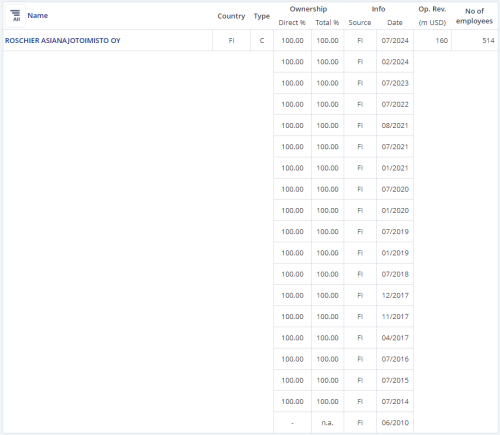This screenshot has width=500, height=435.
Task: Click the No of employees header
Action: point(475,16)
